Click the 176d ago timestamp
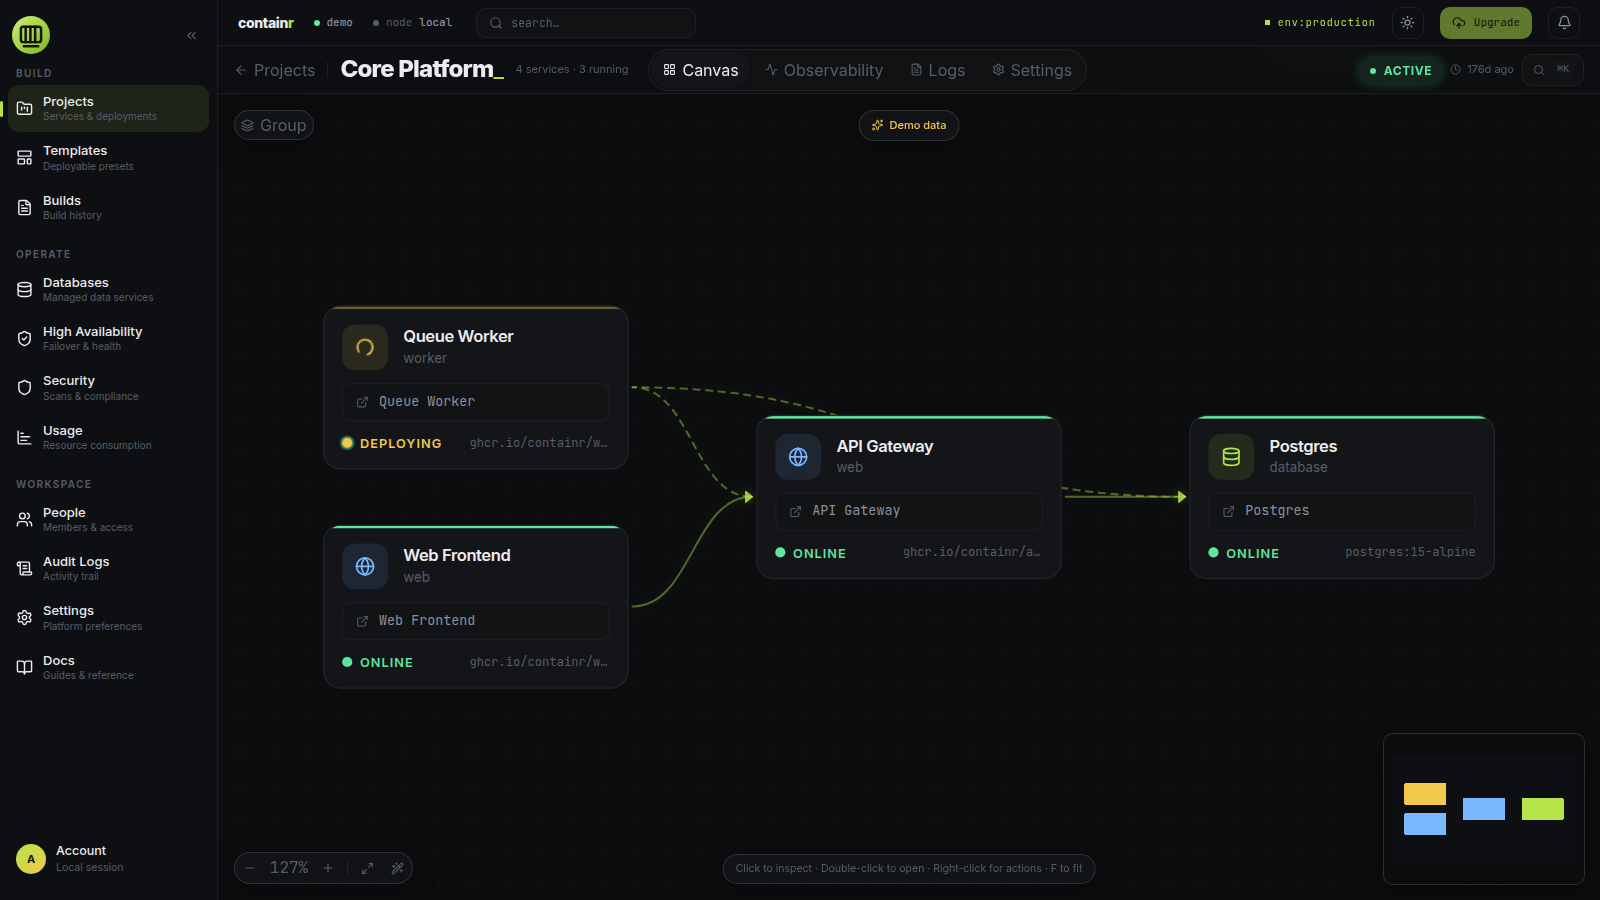The width and height of the screenshot is (1600, 900). point(1482,70)
